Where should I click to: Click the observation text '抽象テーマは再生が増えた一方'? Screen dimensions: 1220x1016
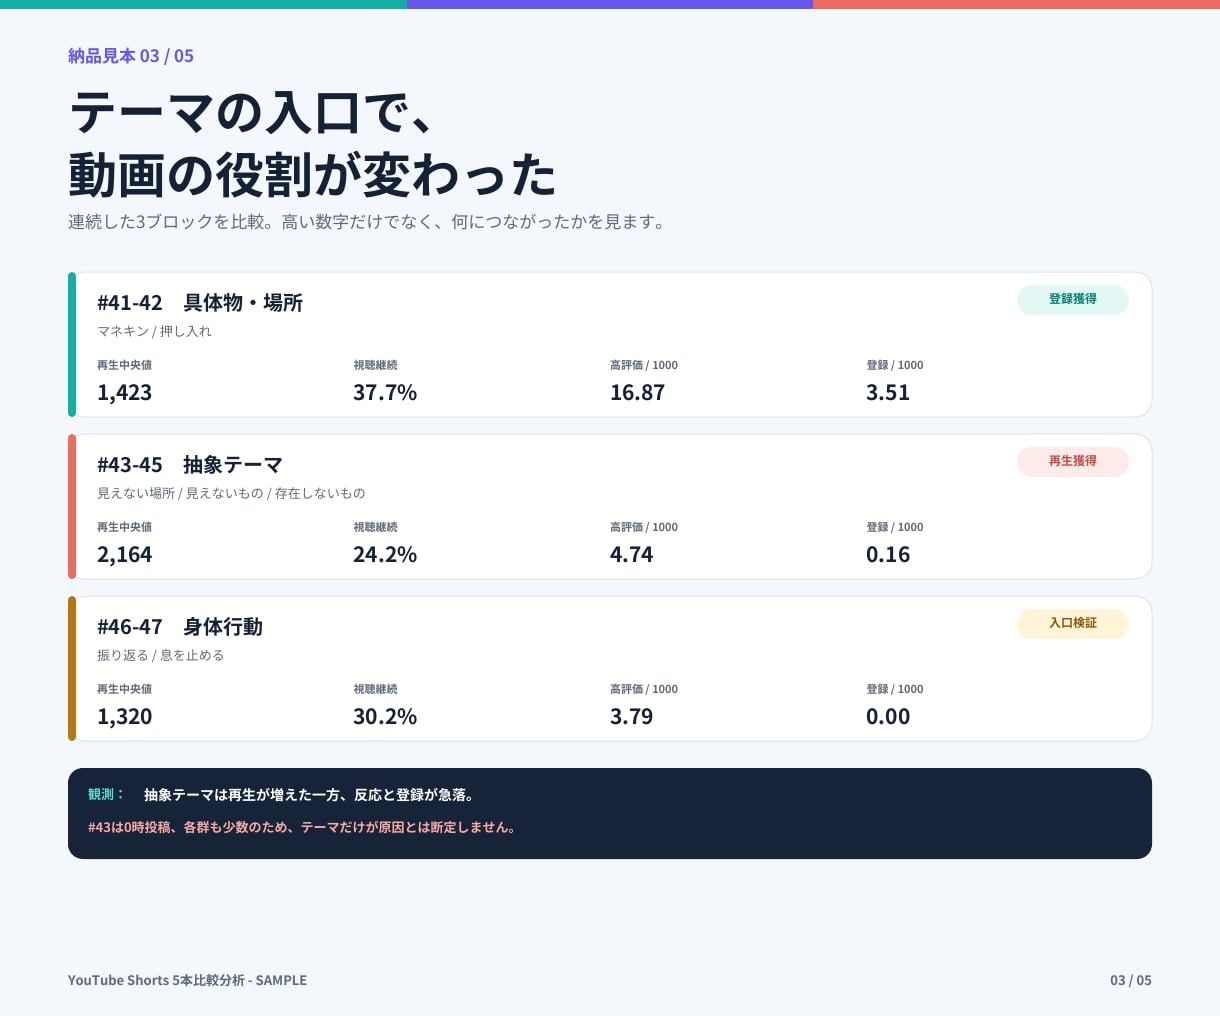[310, 795]
